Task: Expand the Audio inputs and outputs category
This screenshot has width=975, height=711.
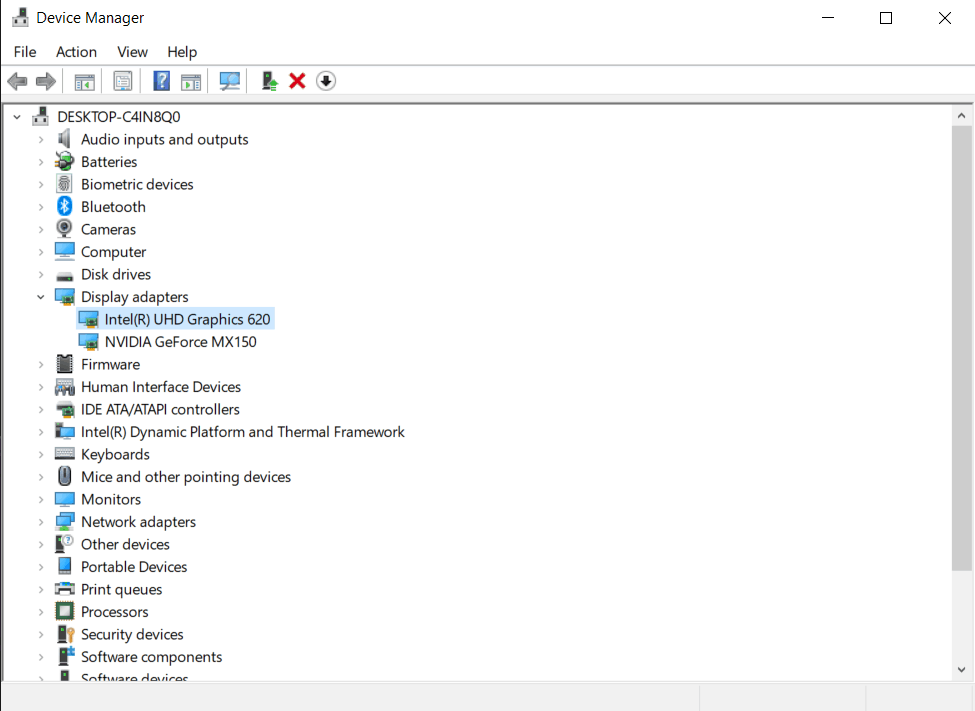Action: pyautogui.click(x=41, y=139)
